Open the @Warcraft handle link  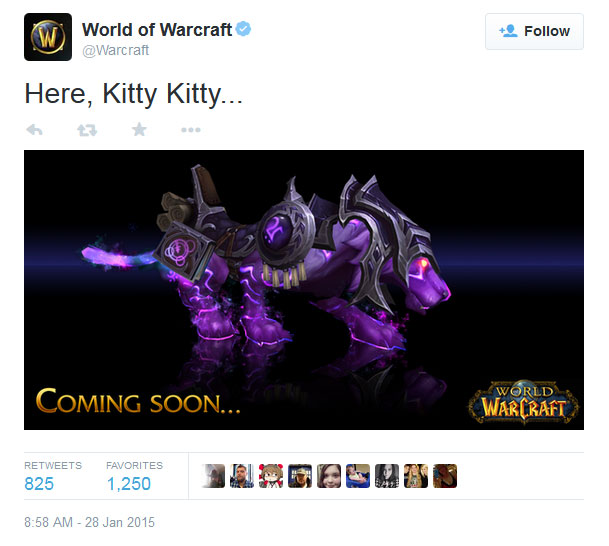[115, 50]
